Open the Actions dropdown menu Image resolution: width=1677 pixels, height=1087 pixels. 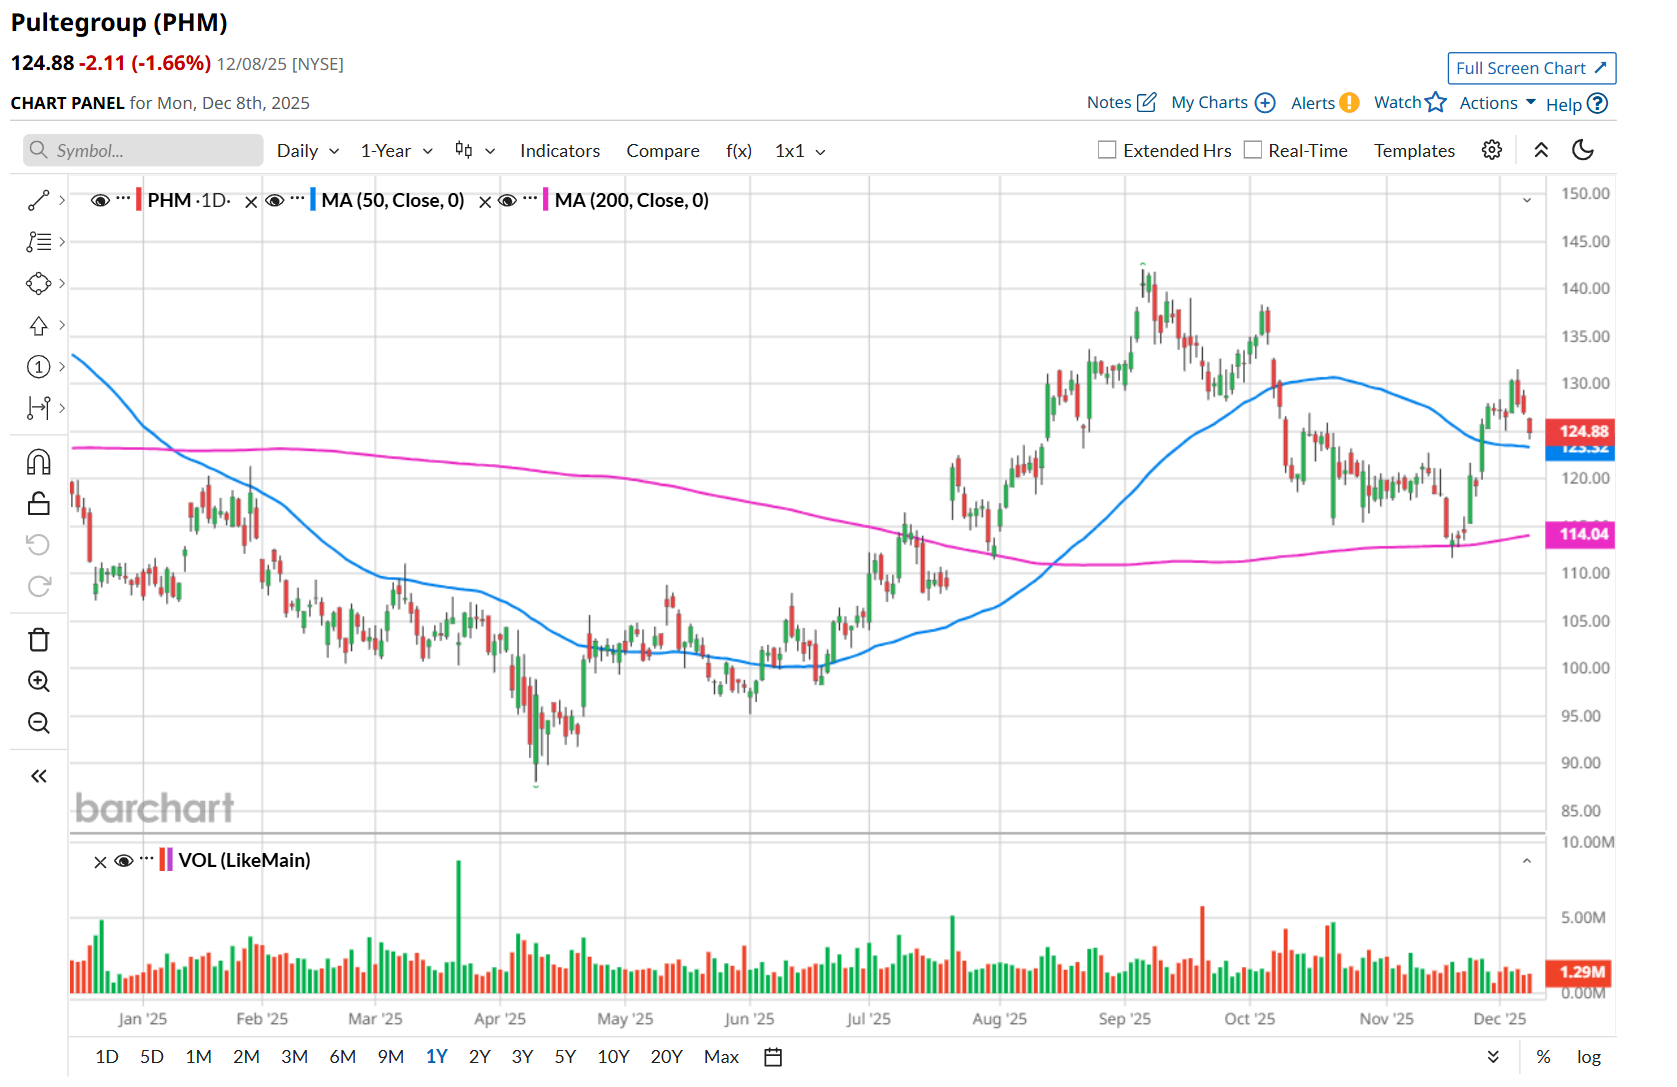click(1497, 103)
